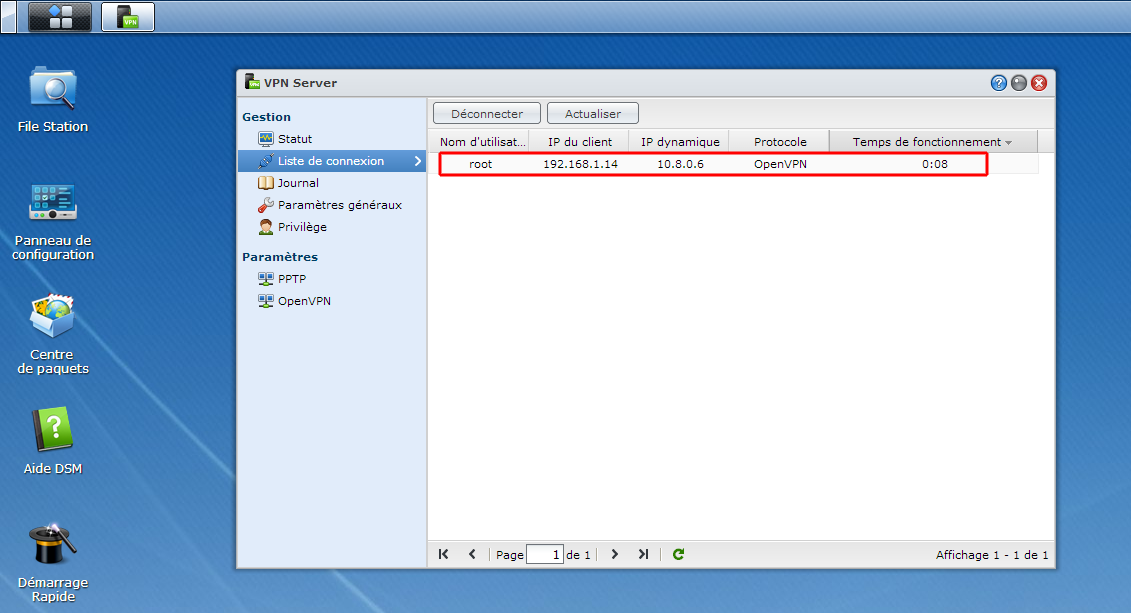Go to last page arrow
Screen dimensions: 1131x613
[x=643, y=554]
